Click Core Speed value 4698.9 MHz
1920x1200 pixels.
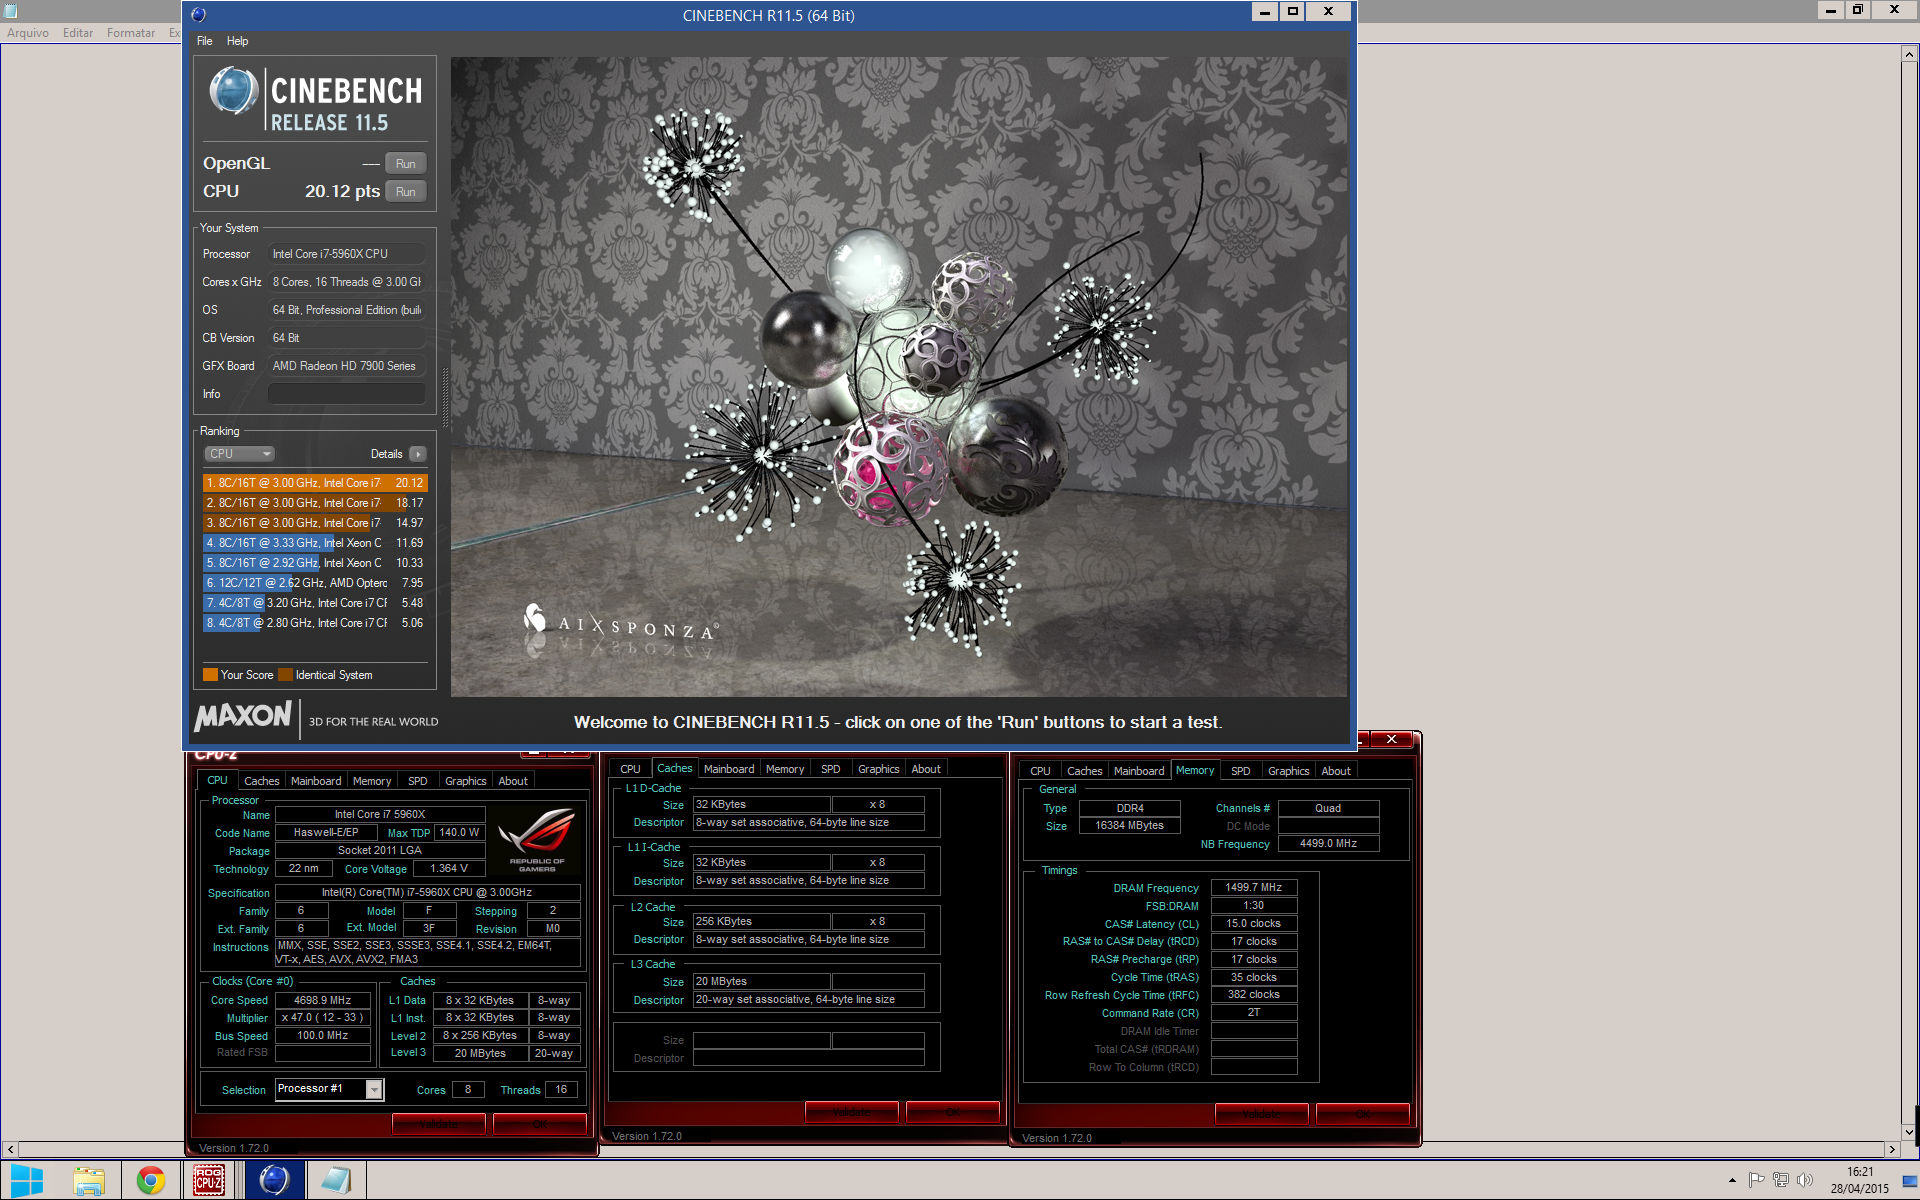[x=322, y=1000]
